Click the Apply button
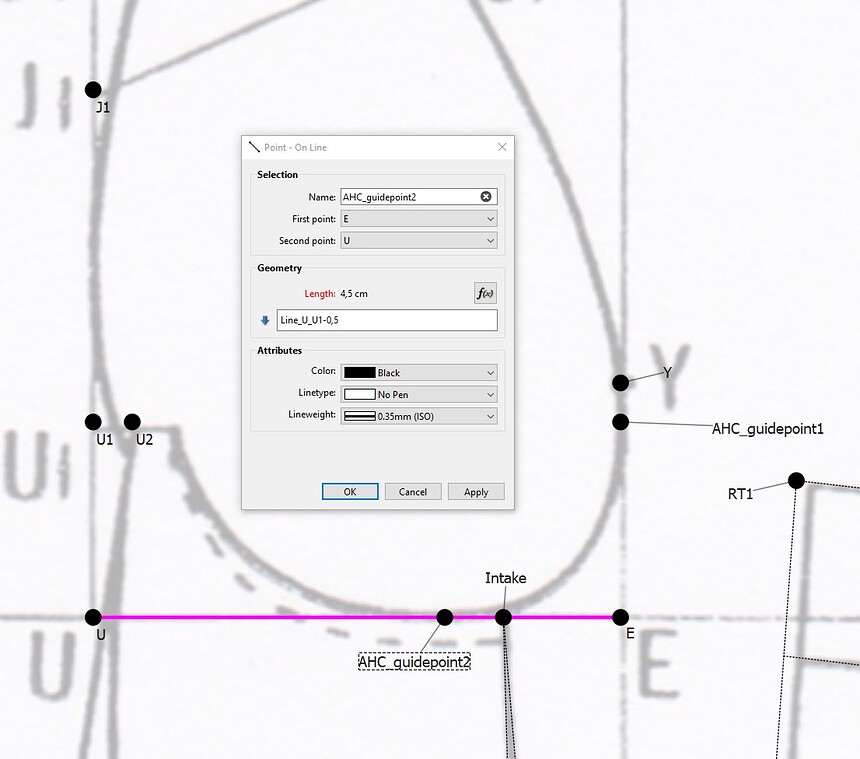The height and width of the screenshot is (759, 860). (476, 492)
